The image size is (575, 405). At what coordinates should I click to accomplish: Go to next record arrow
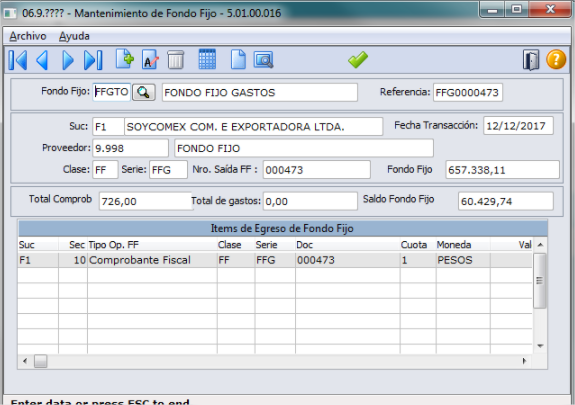pos(68,60)
